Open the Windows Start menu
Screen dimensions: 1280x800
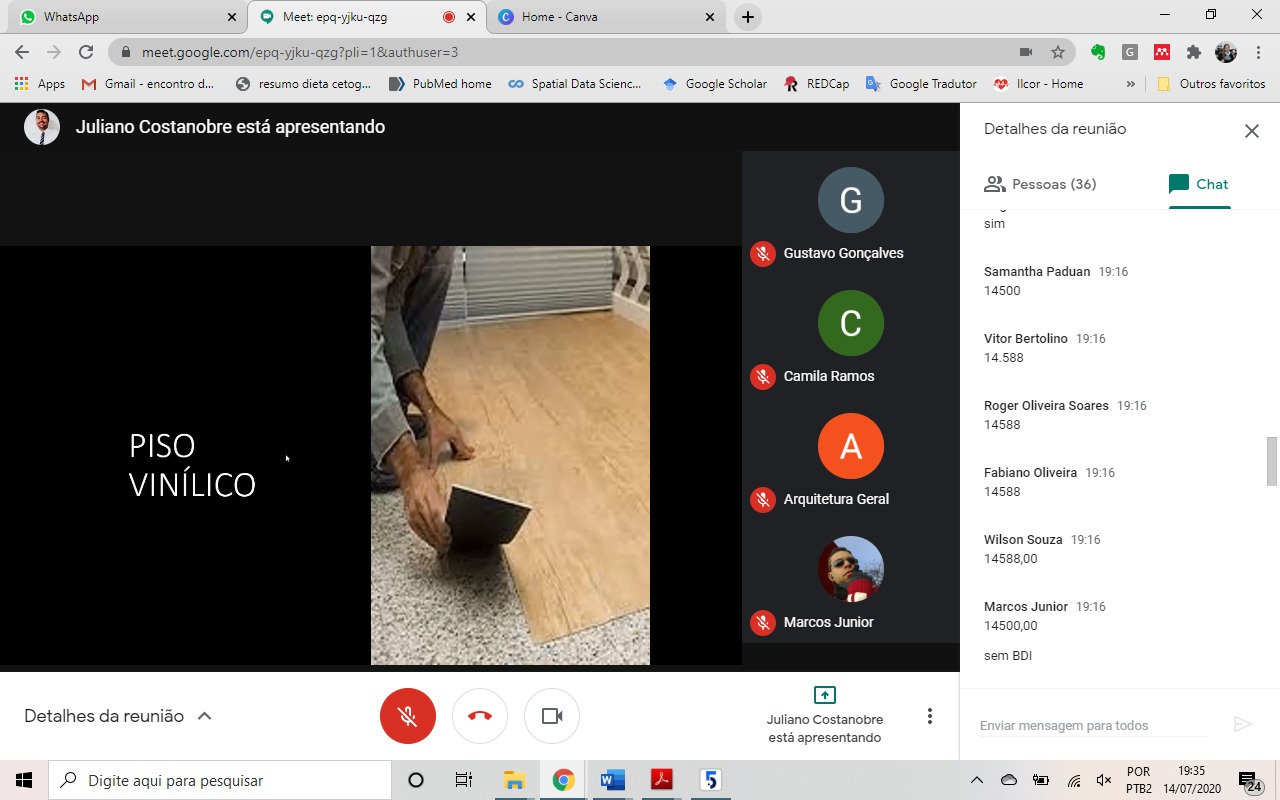click(x=24, y=780)
